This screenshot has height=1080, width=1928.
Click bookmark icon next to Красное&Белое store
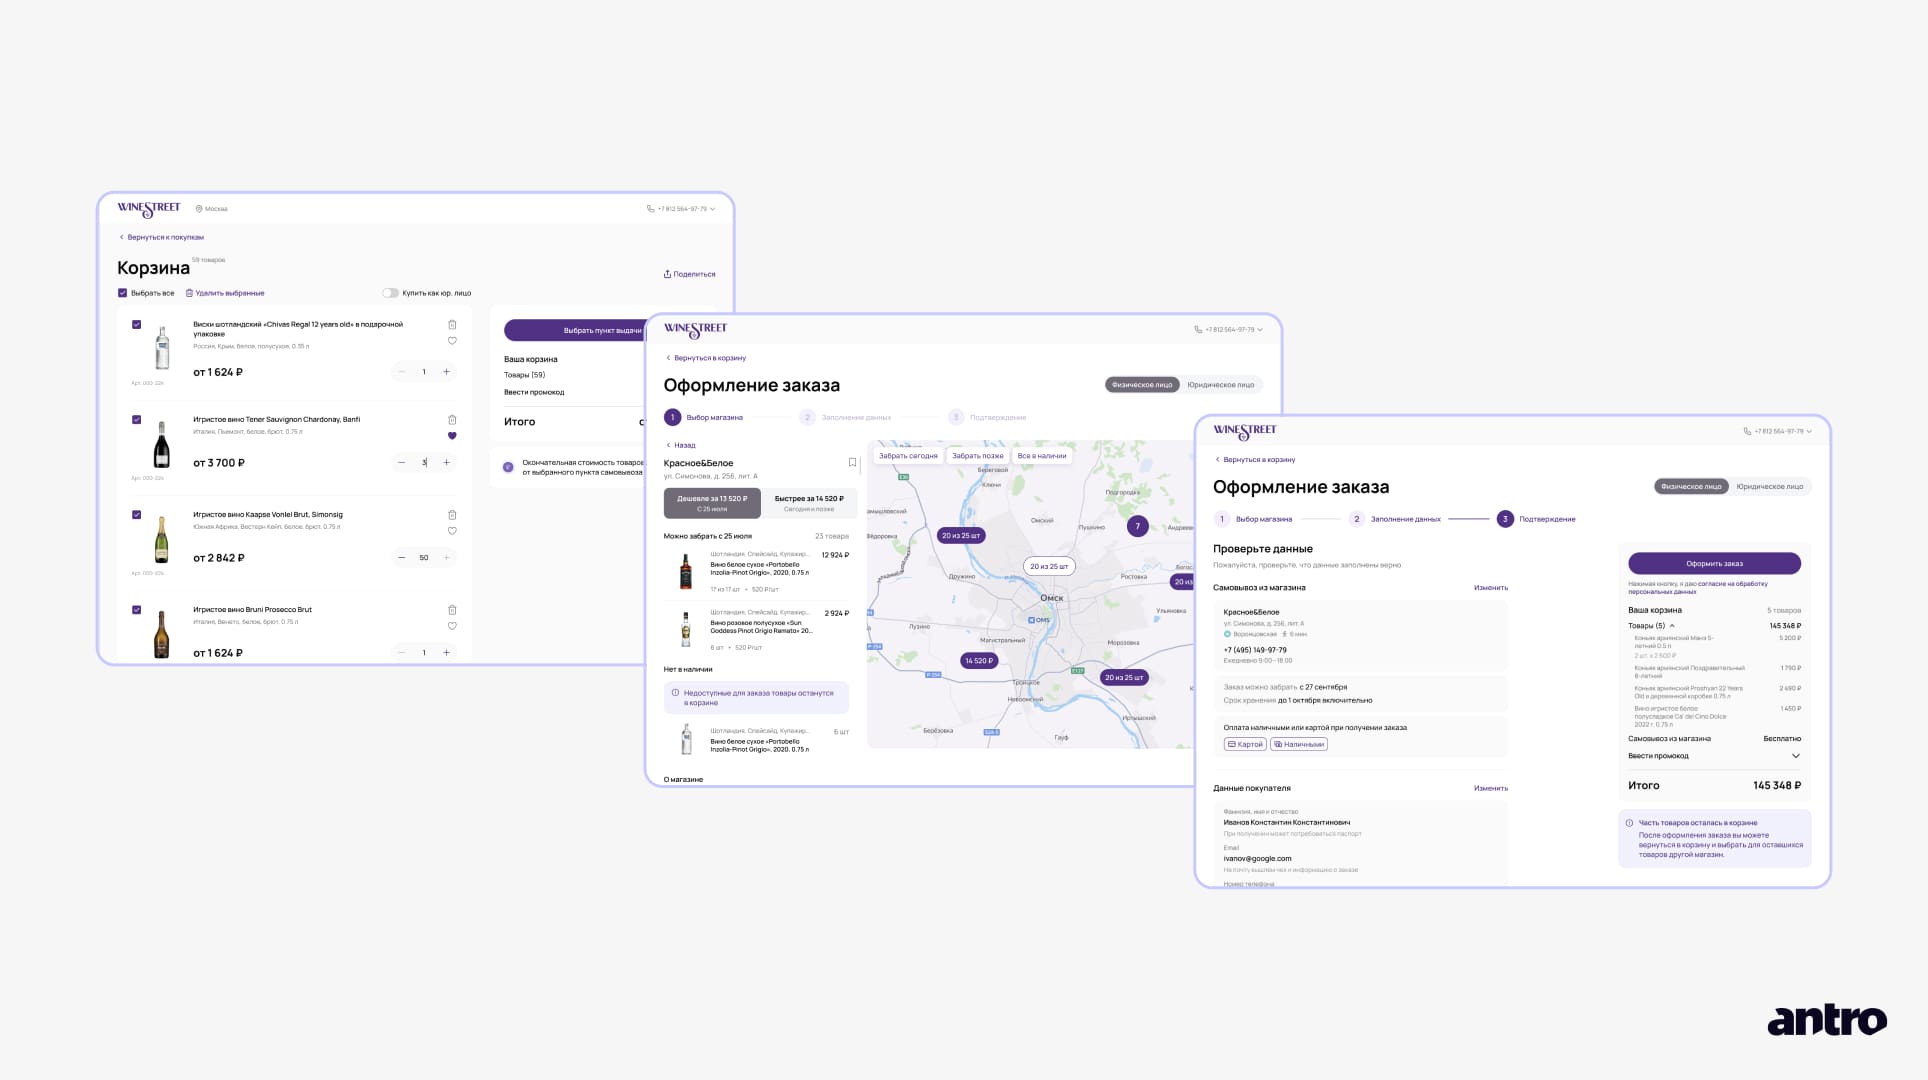[x=852, y=463]
